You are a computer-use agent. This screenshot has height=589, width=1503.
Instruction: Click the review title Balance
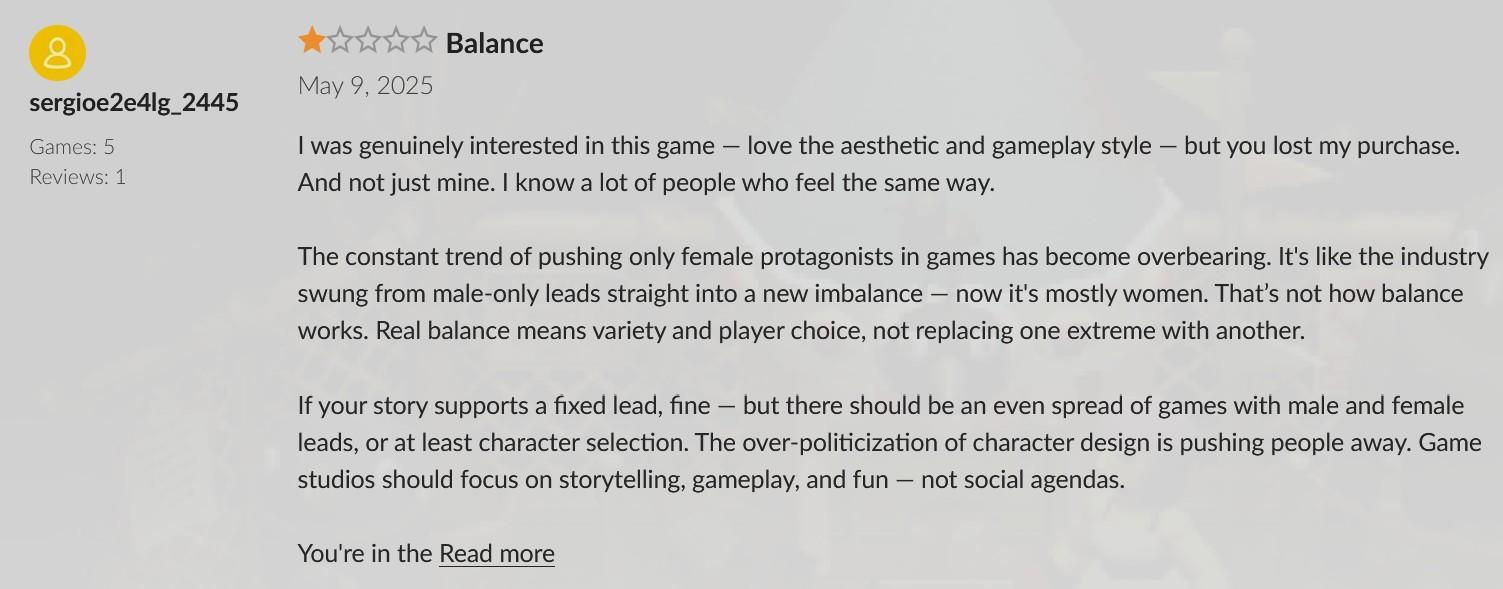(495, 43)
